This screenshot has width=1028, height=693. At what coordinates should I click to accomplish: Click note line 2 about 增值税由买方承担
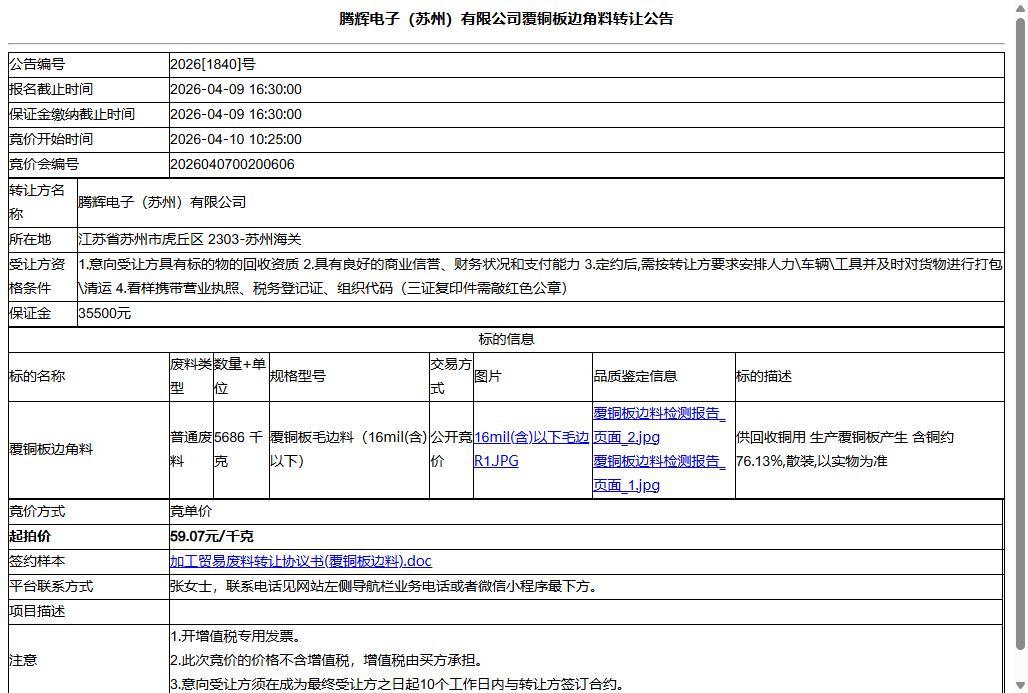click(x=327, y=660)
